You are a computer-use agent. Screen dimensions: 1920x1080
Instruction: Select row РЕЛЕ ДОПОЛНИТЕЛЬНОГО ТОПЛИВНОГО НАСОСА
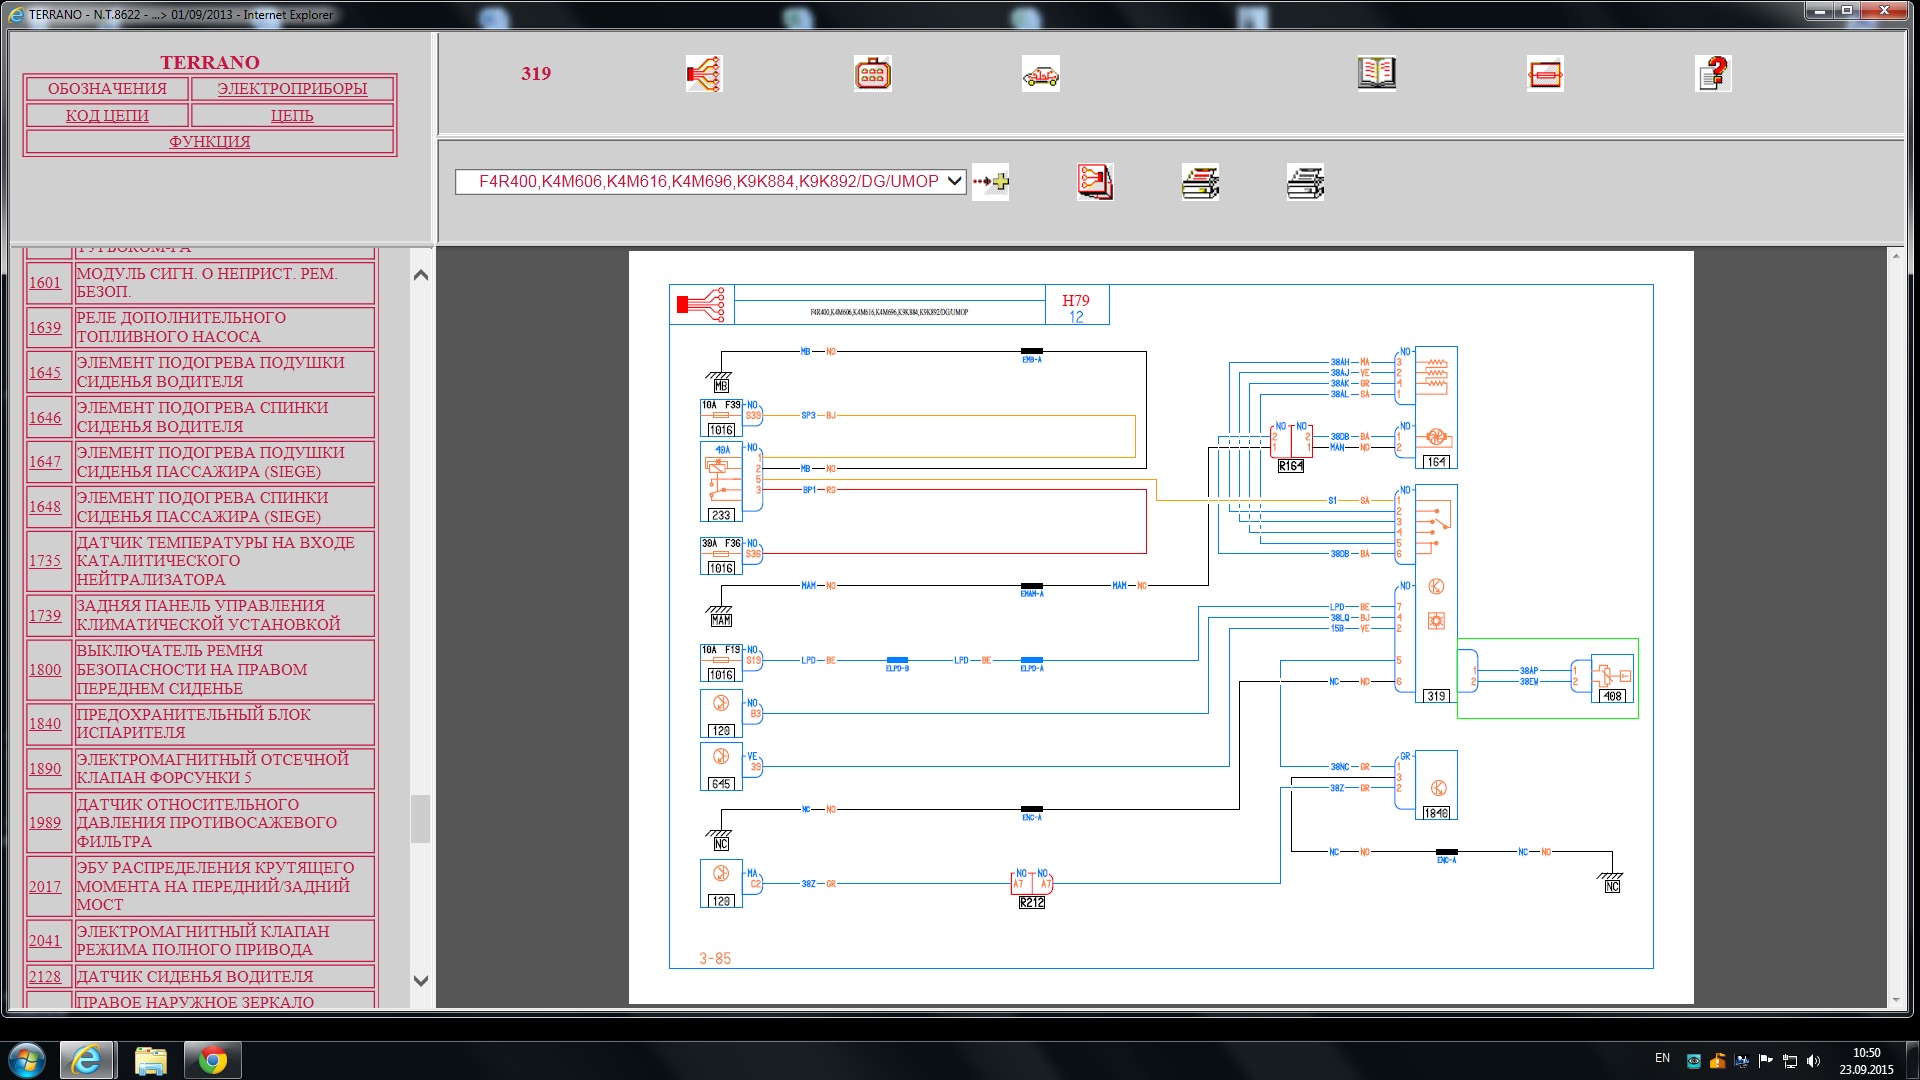point(225,328)
